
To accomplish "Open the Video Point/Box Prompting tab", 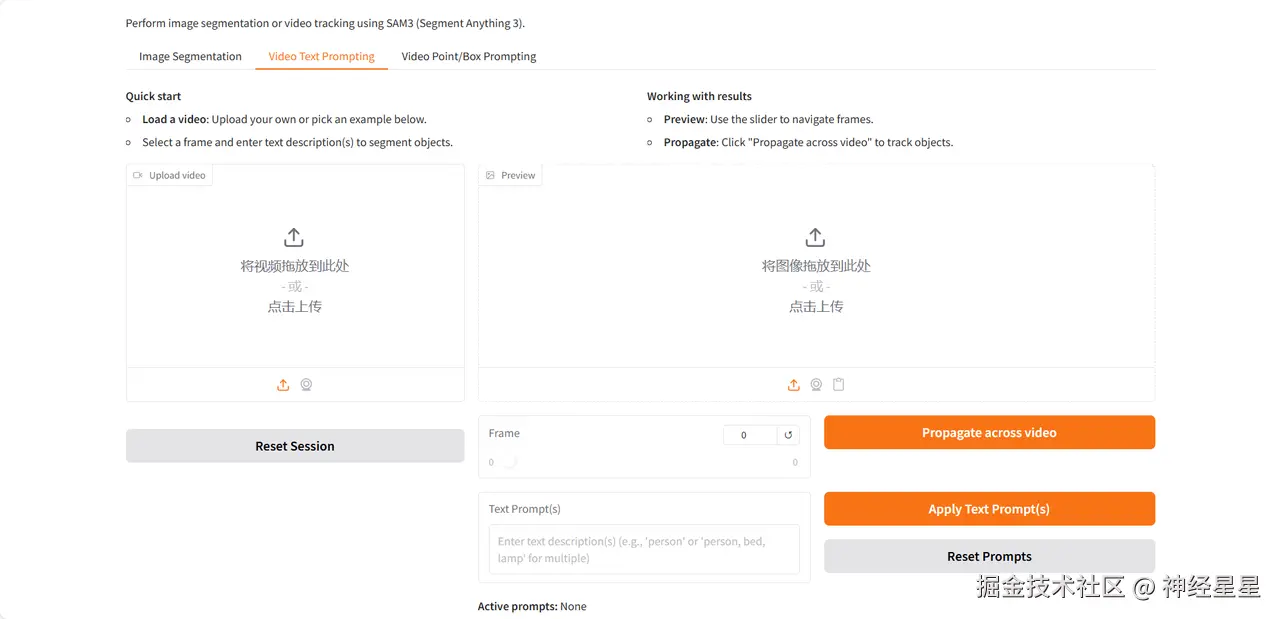I will [x=469, y=57].
